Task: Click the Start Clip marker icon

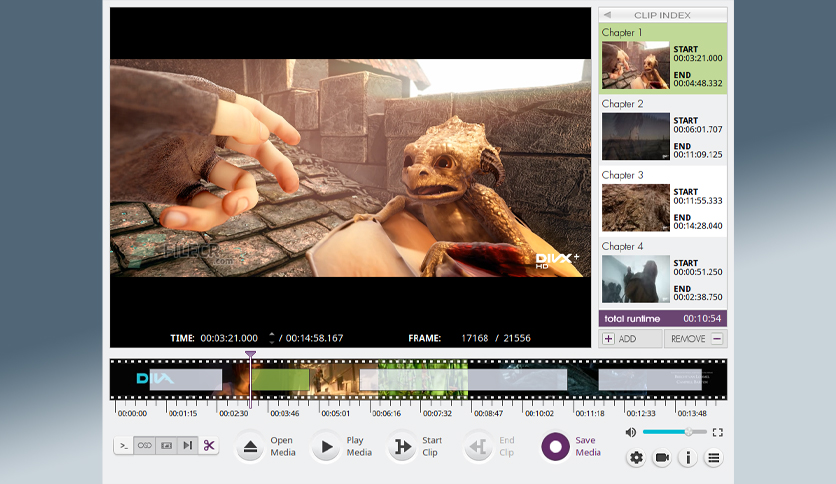Action: coord(403,447)
